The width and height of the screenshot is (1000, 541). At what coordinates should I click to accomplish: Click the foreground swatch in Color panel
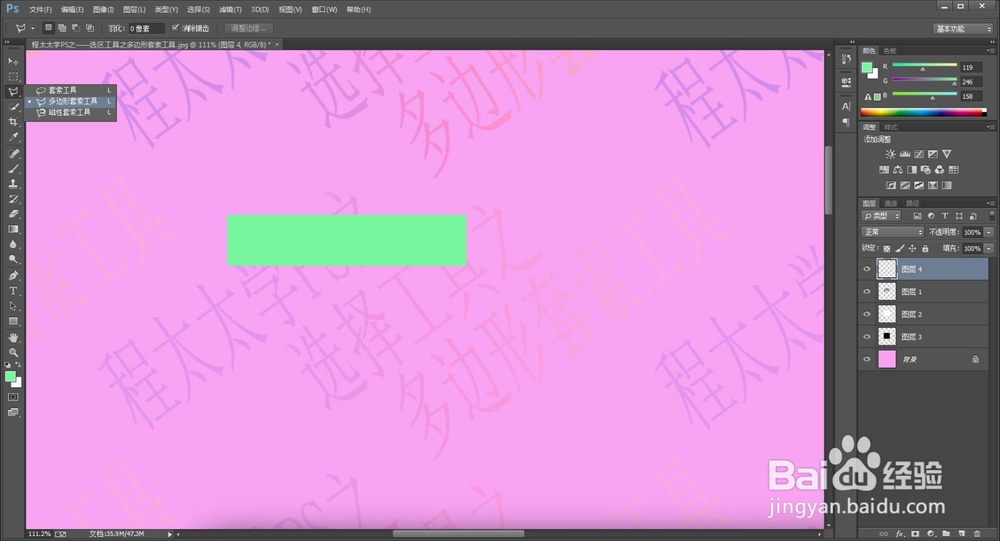[867, 68]
